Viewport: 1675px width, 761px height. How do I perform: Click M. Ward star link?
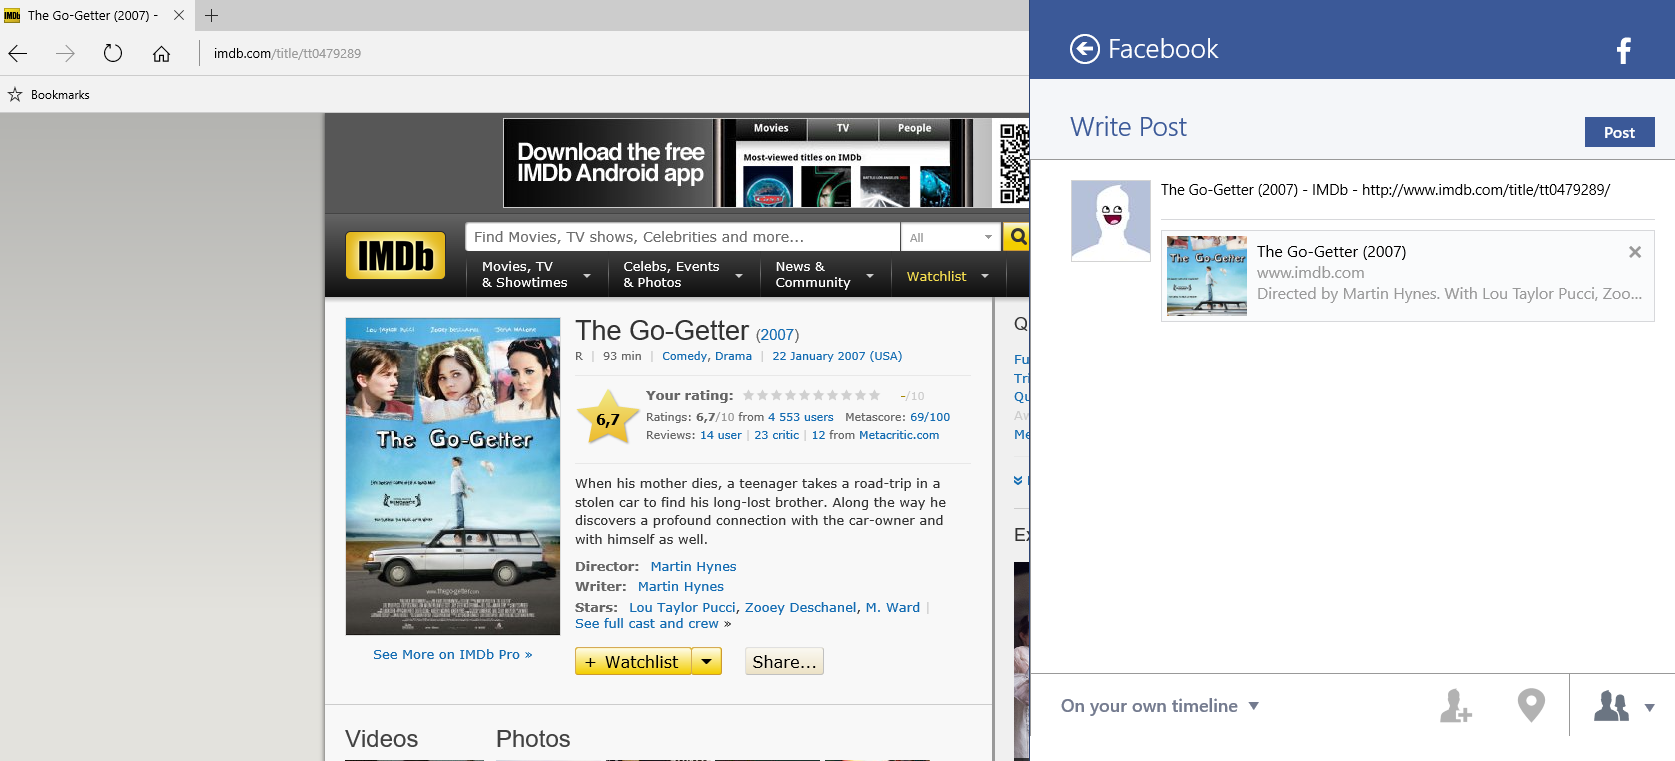[893, 607]
